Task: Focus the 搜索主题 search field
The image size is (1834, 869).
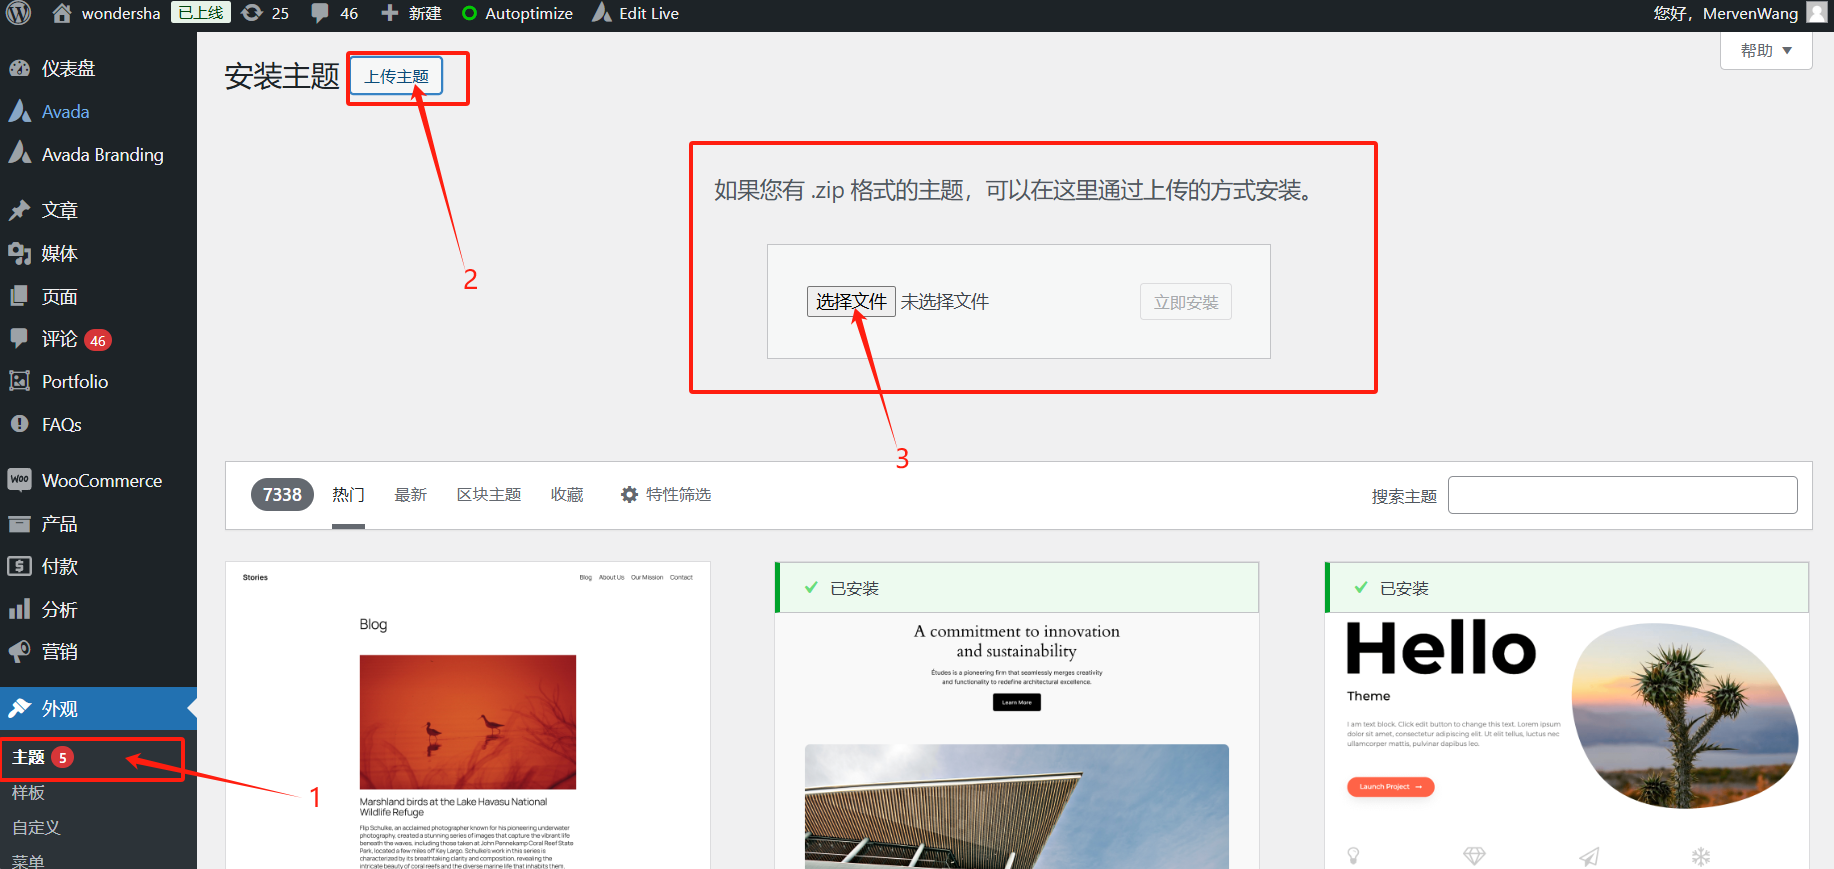Action: [1622, 495]
